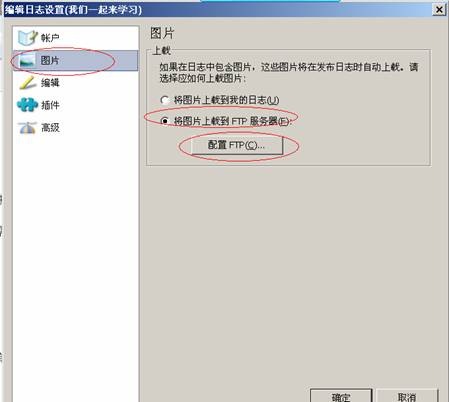The width and height of the screenshot is (449, 402).
Task: Click the 高级 propeller hat icon
Action: pos(27,128)
